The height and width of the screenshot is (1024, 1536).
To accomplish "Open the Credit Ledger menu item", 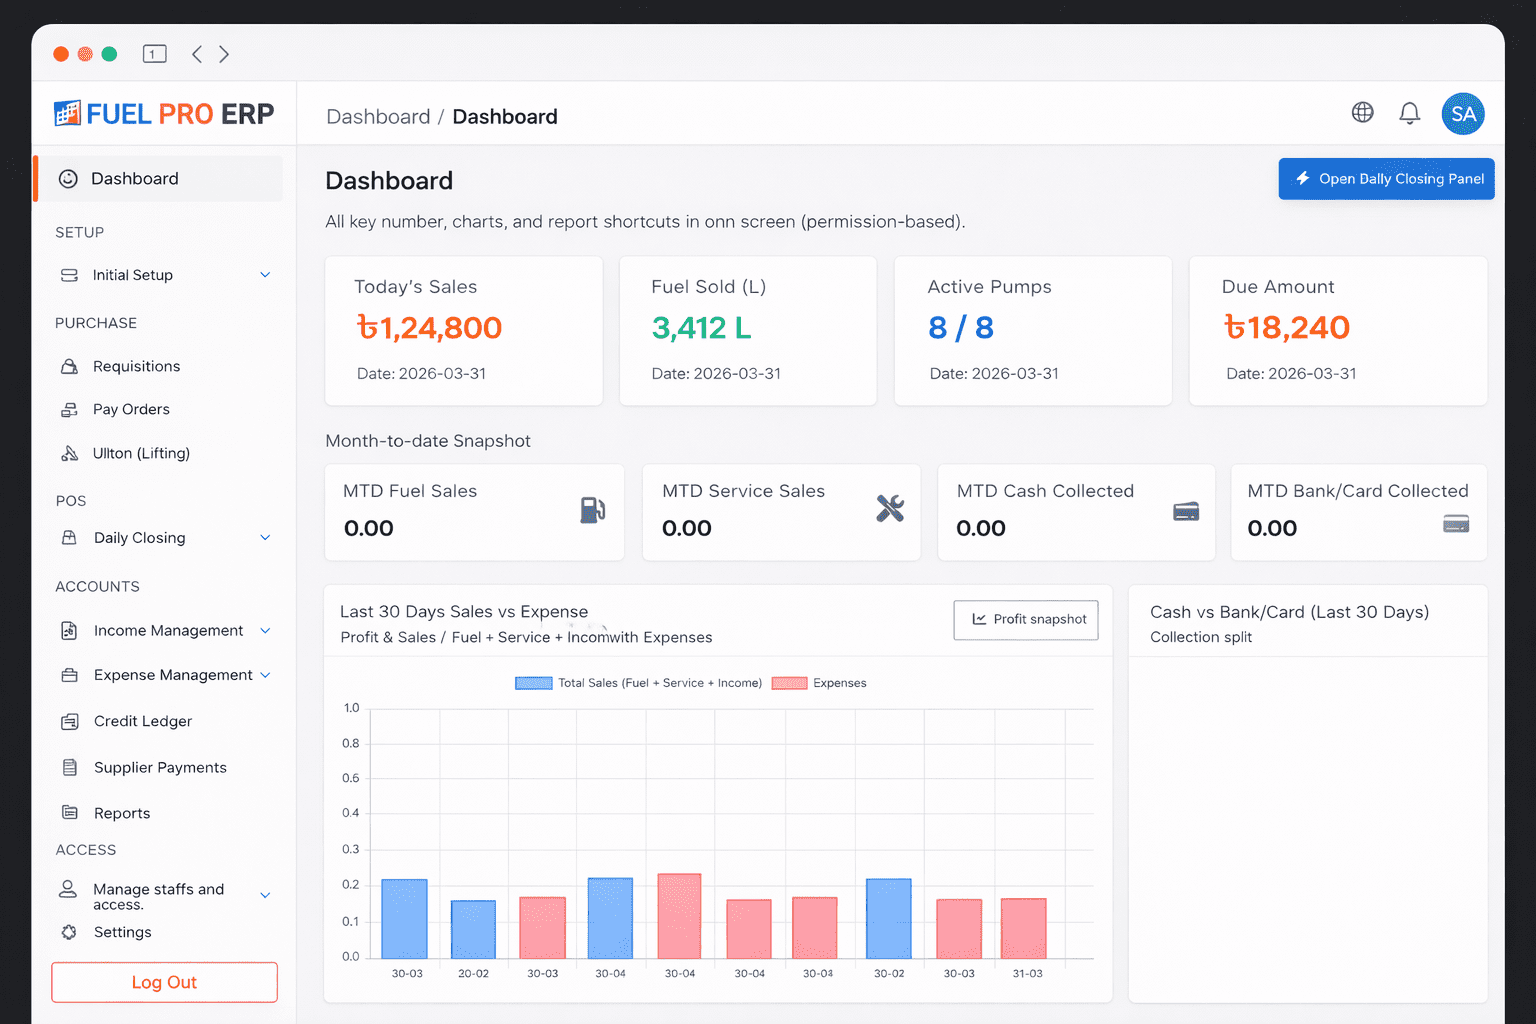I will [142, 721].
